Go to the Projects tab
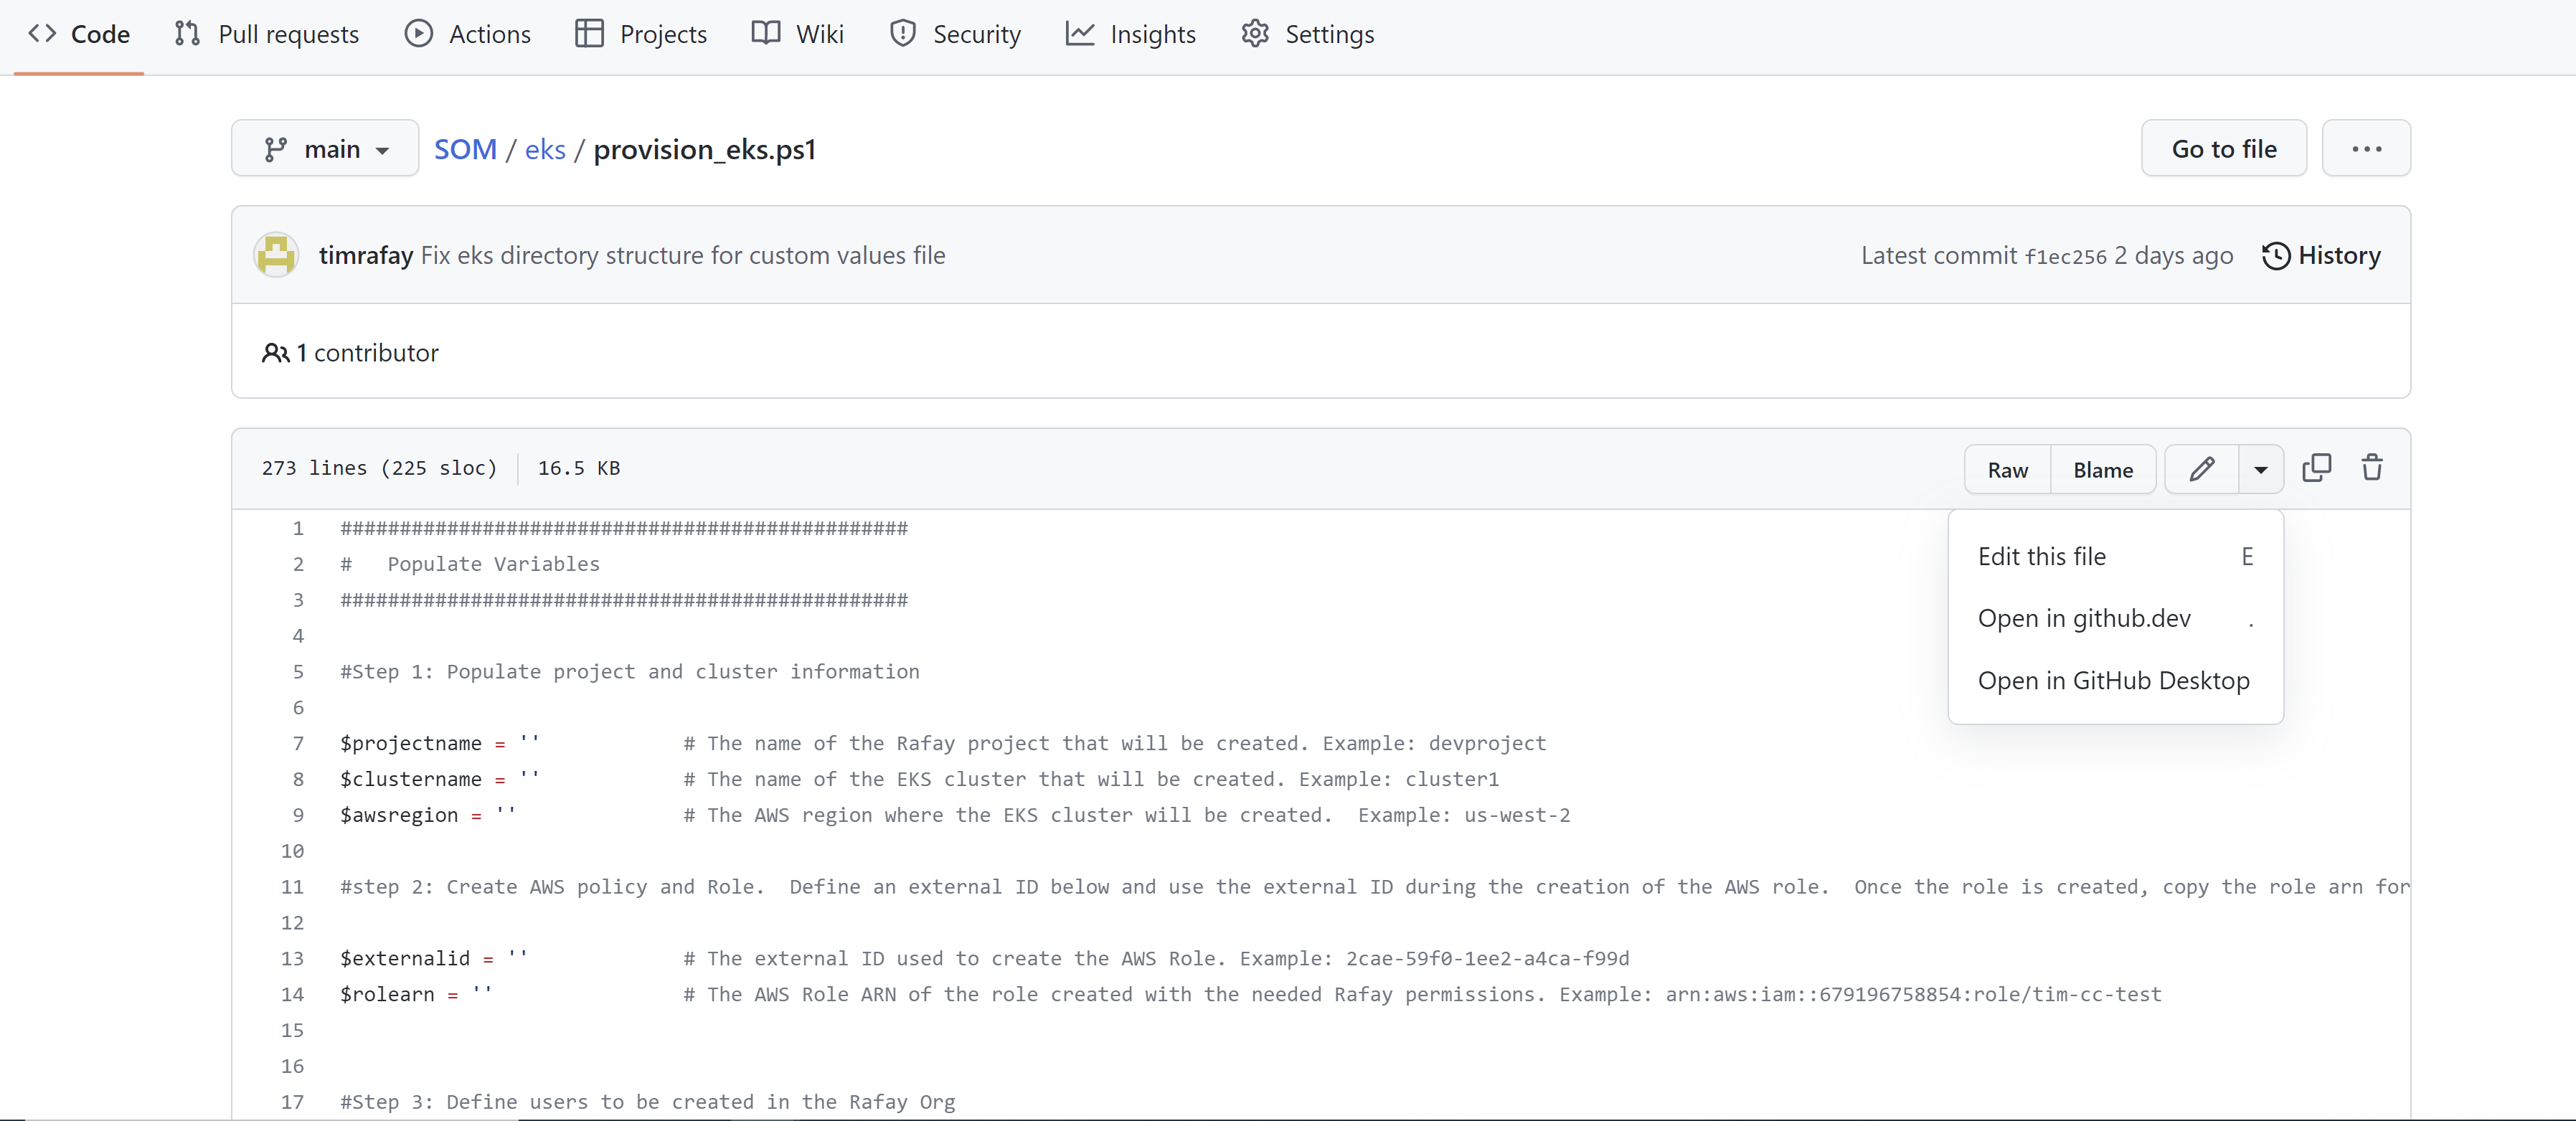Viewport: 2576px width, 1121px height. coord(641,34)
